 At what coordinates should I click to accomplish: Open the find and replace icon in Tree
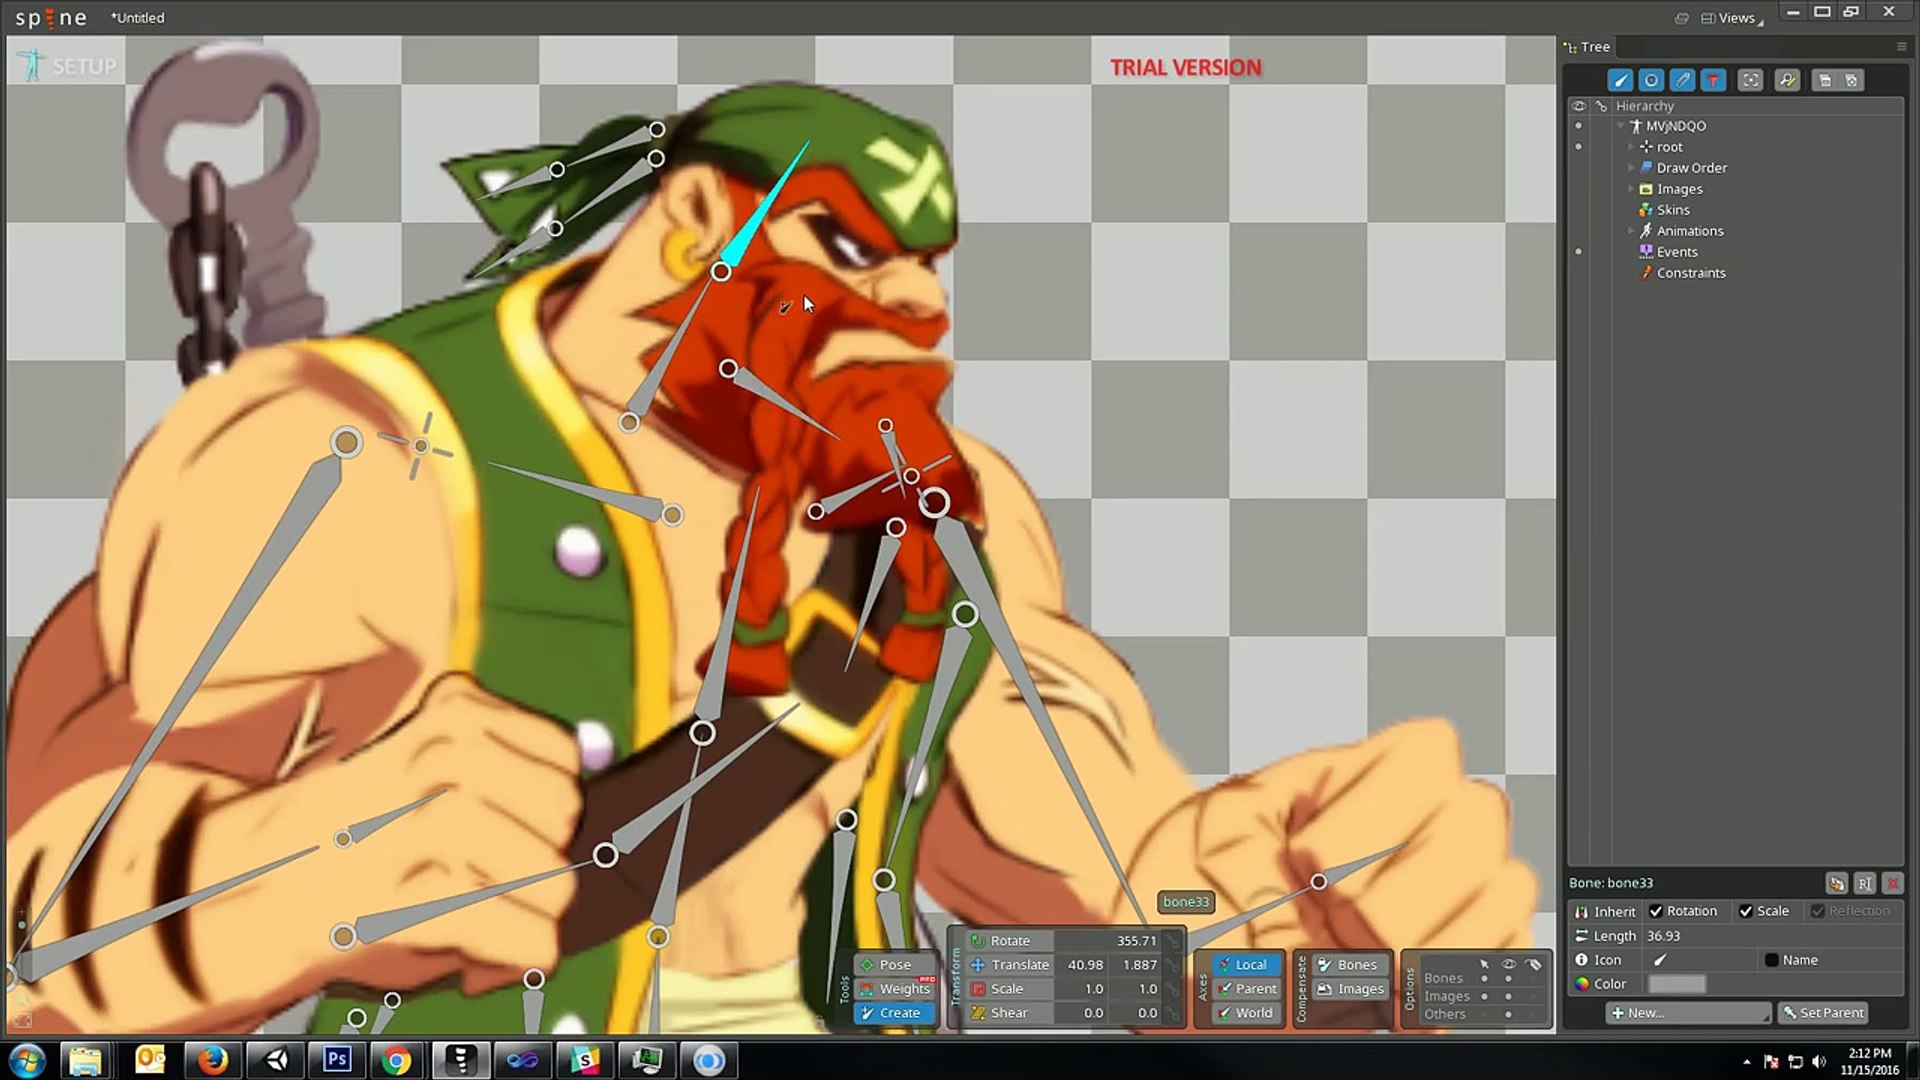tap(1787, 81)
